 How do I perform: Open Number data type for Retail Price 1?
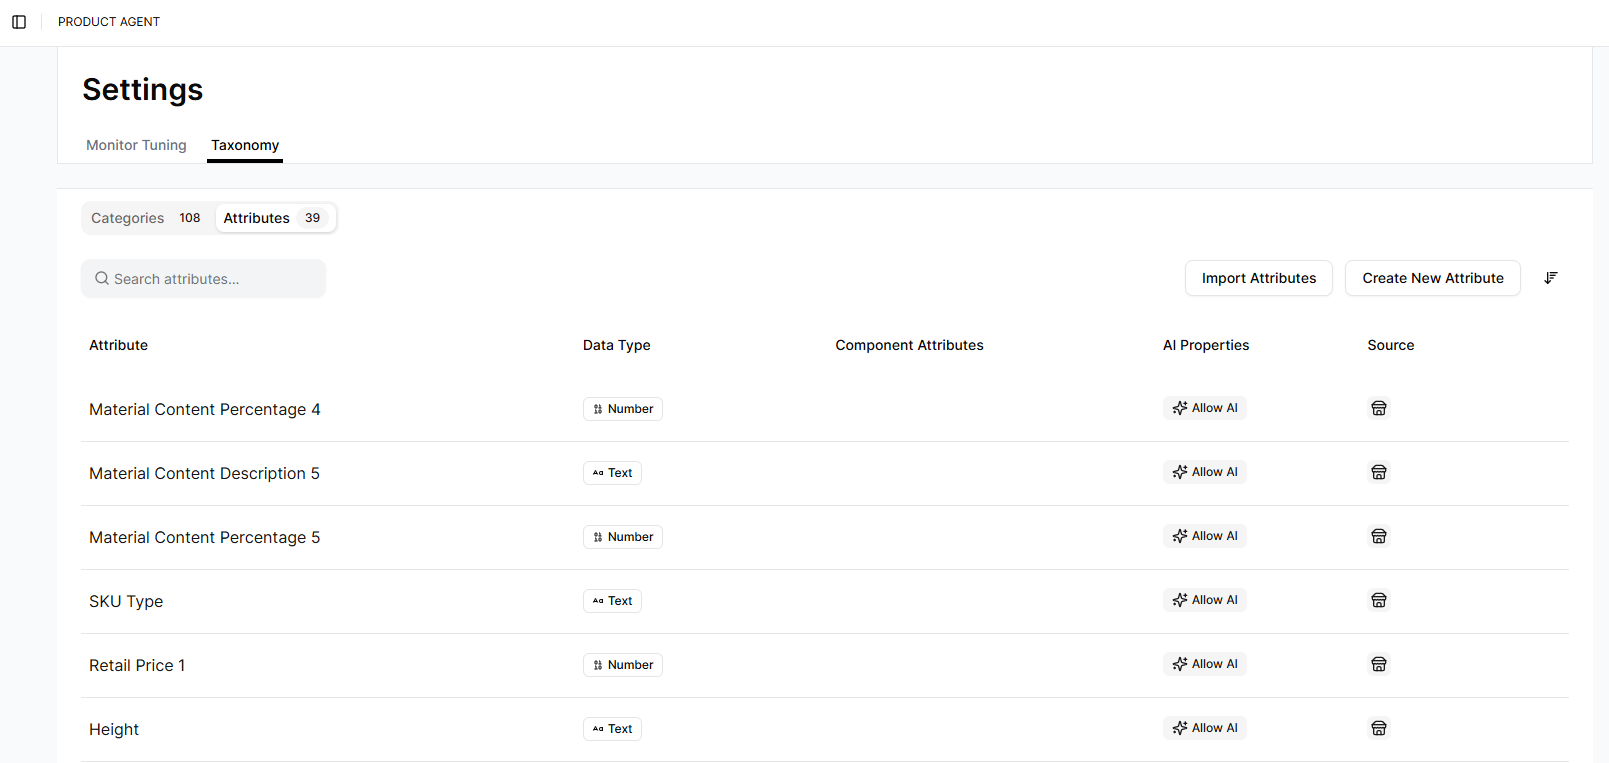point(623,665)
